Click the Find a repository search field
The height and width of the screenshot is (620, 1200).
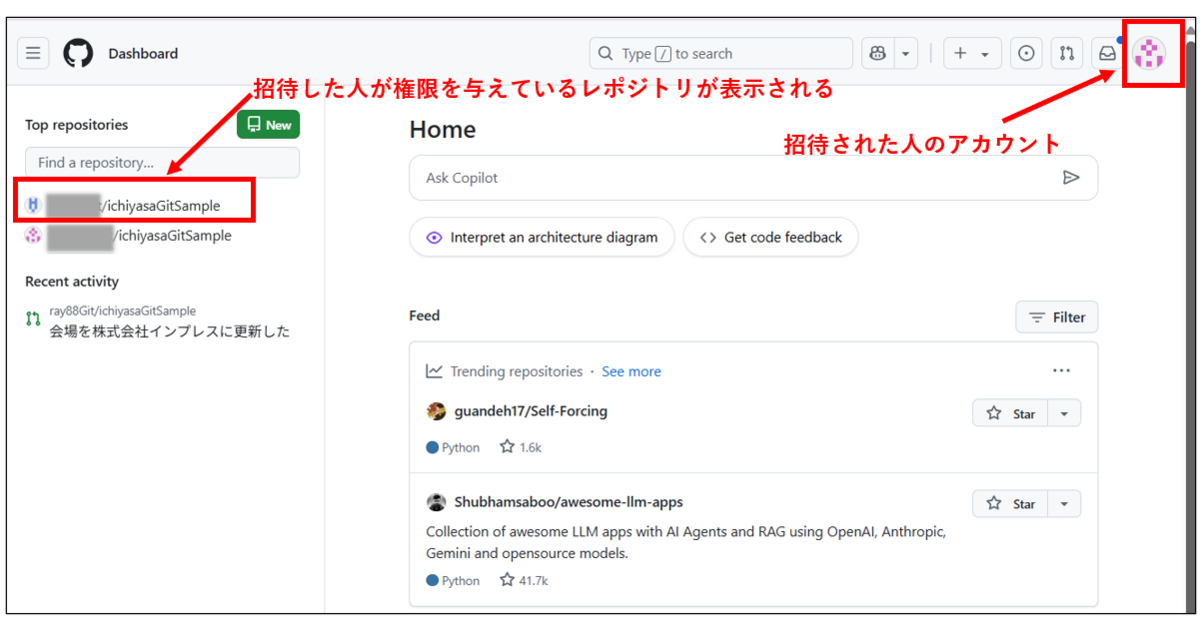(x=160, y=162)
